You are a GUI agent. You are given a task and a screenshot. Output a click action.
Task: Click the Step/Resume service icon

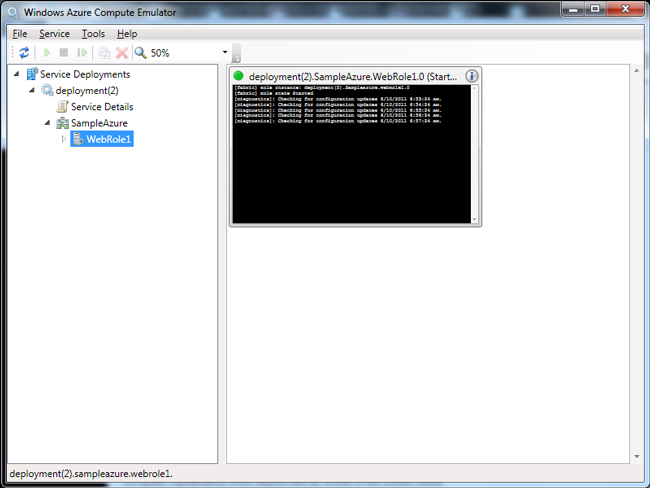pos(82,53)
